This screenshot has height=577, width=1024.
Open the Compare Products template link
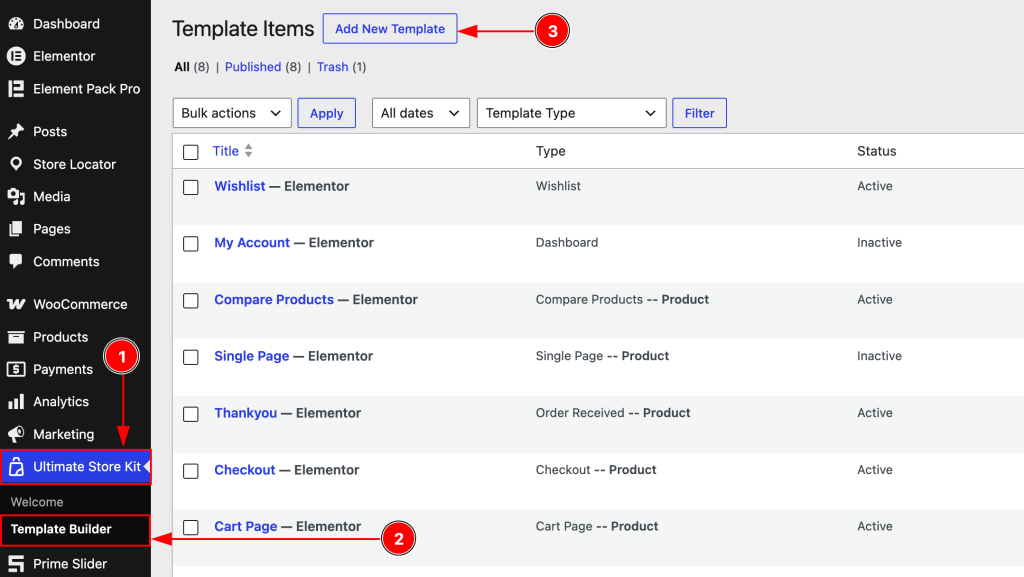[x=274, y=300]
